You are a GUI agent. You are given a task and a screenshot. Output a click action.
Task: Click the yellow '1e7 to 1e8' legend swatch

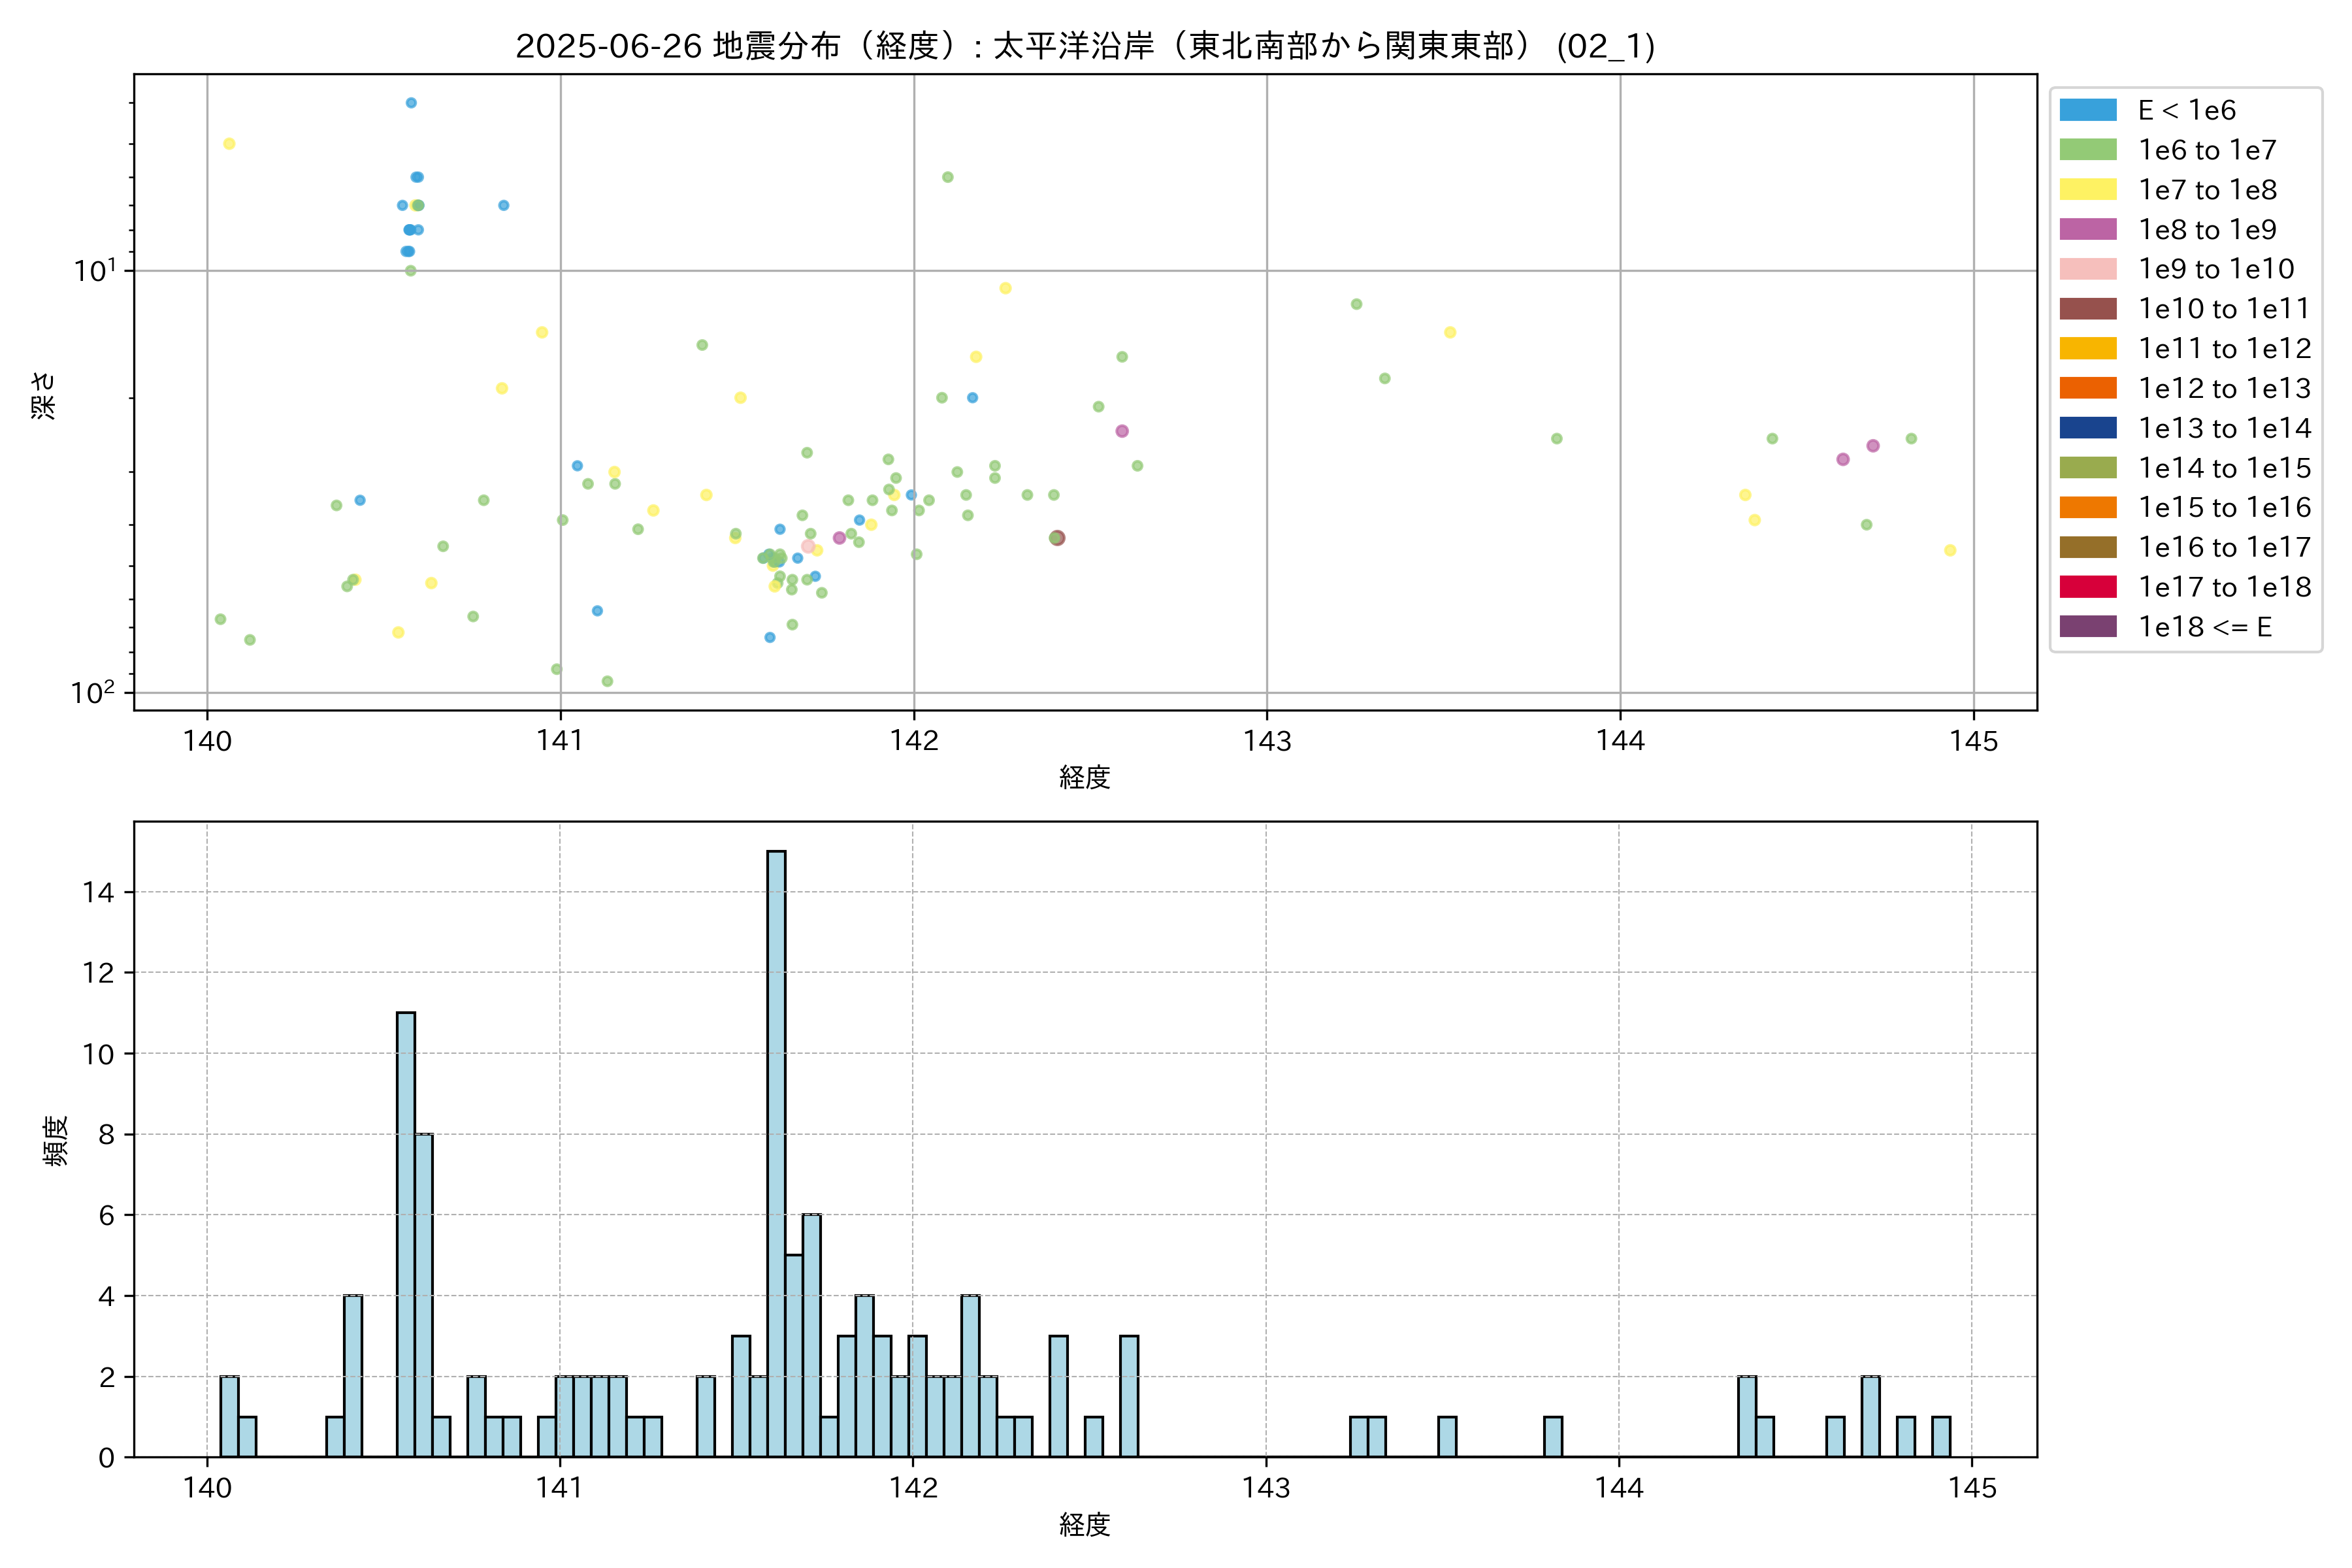(2088, 190)
